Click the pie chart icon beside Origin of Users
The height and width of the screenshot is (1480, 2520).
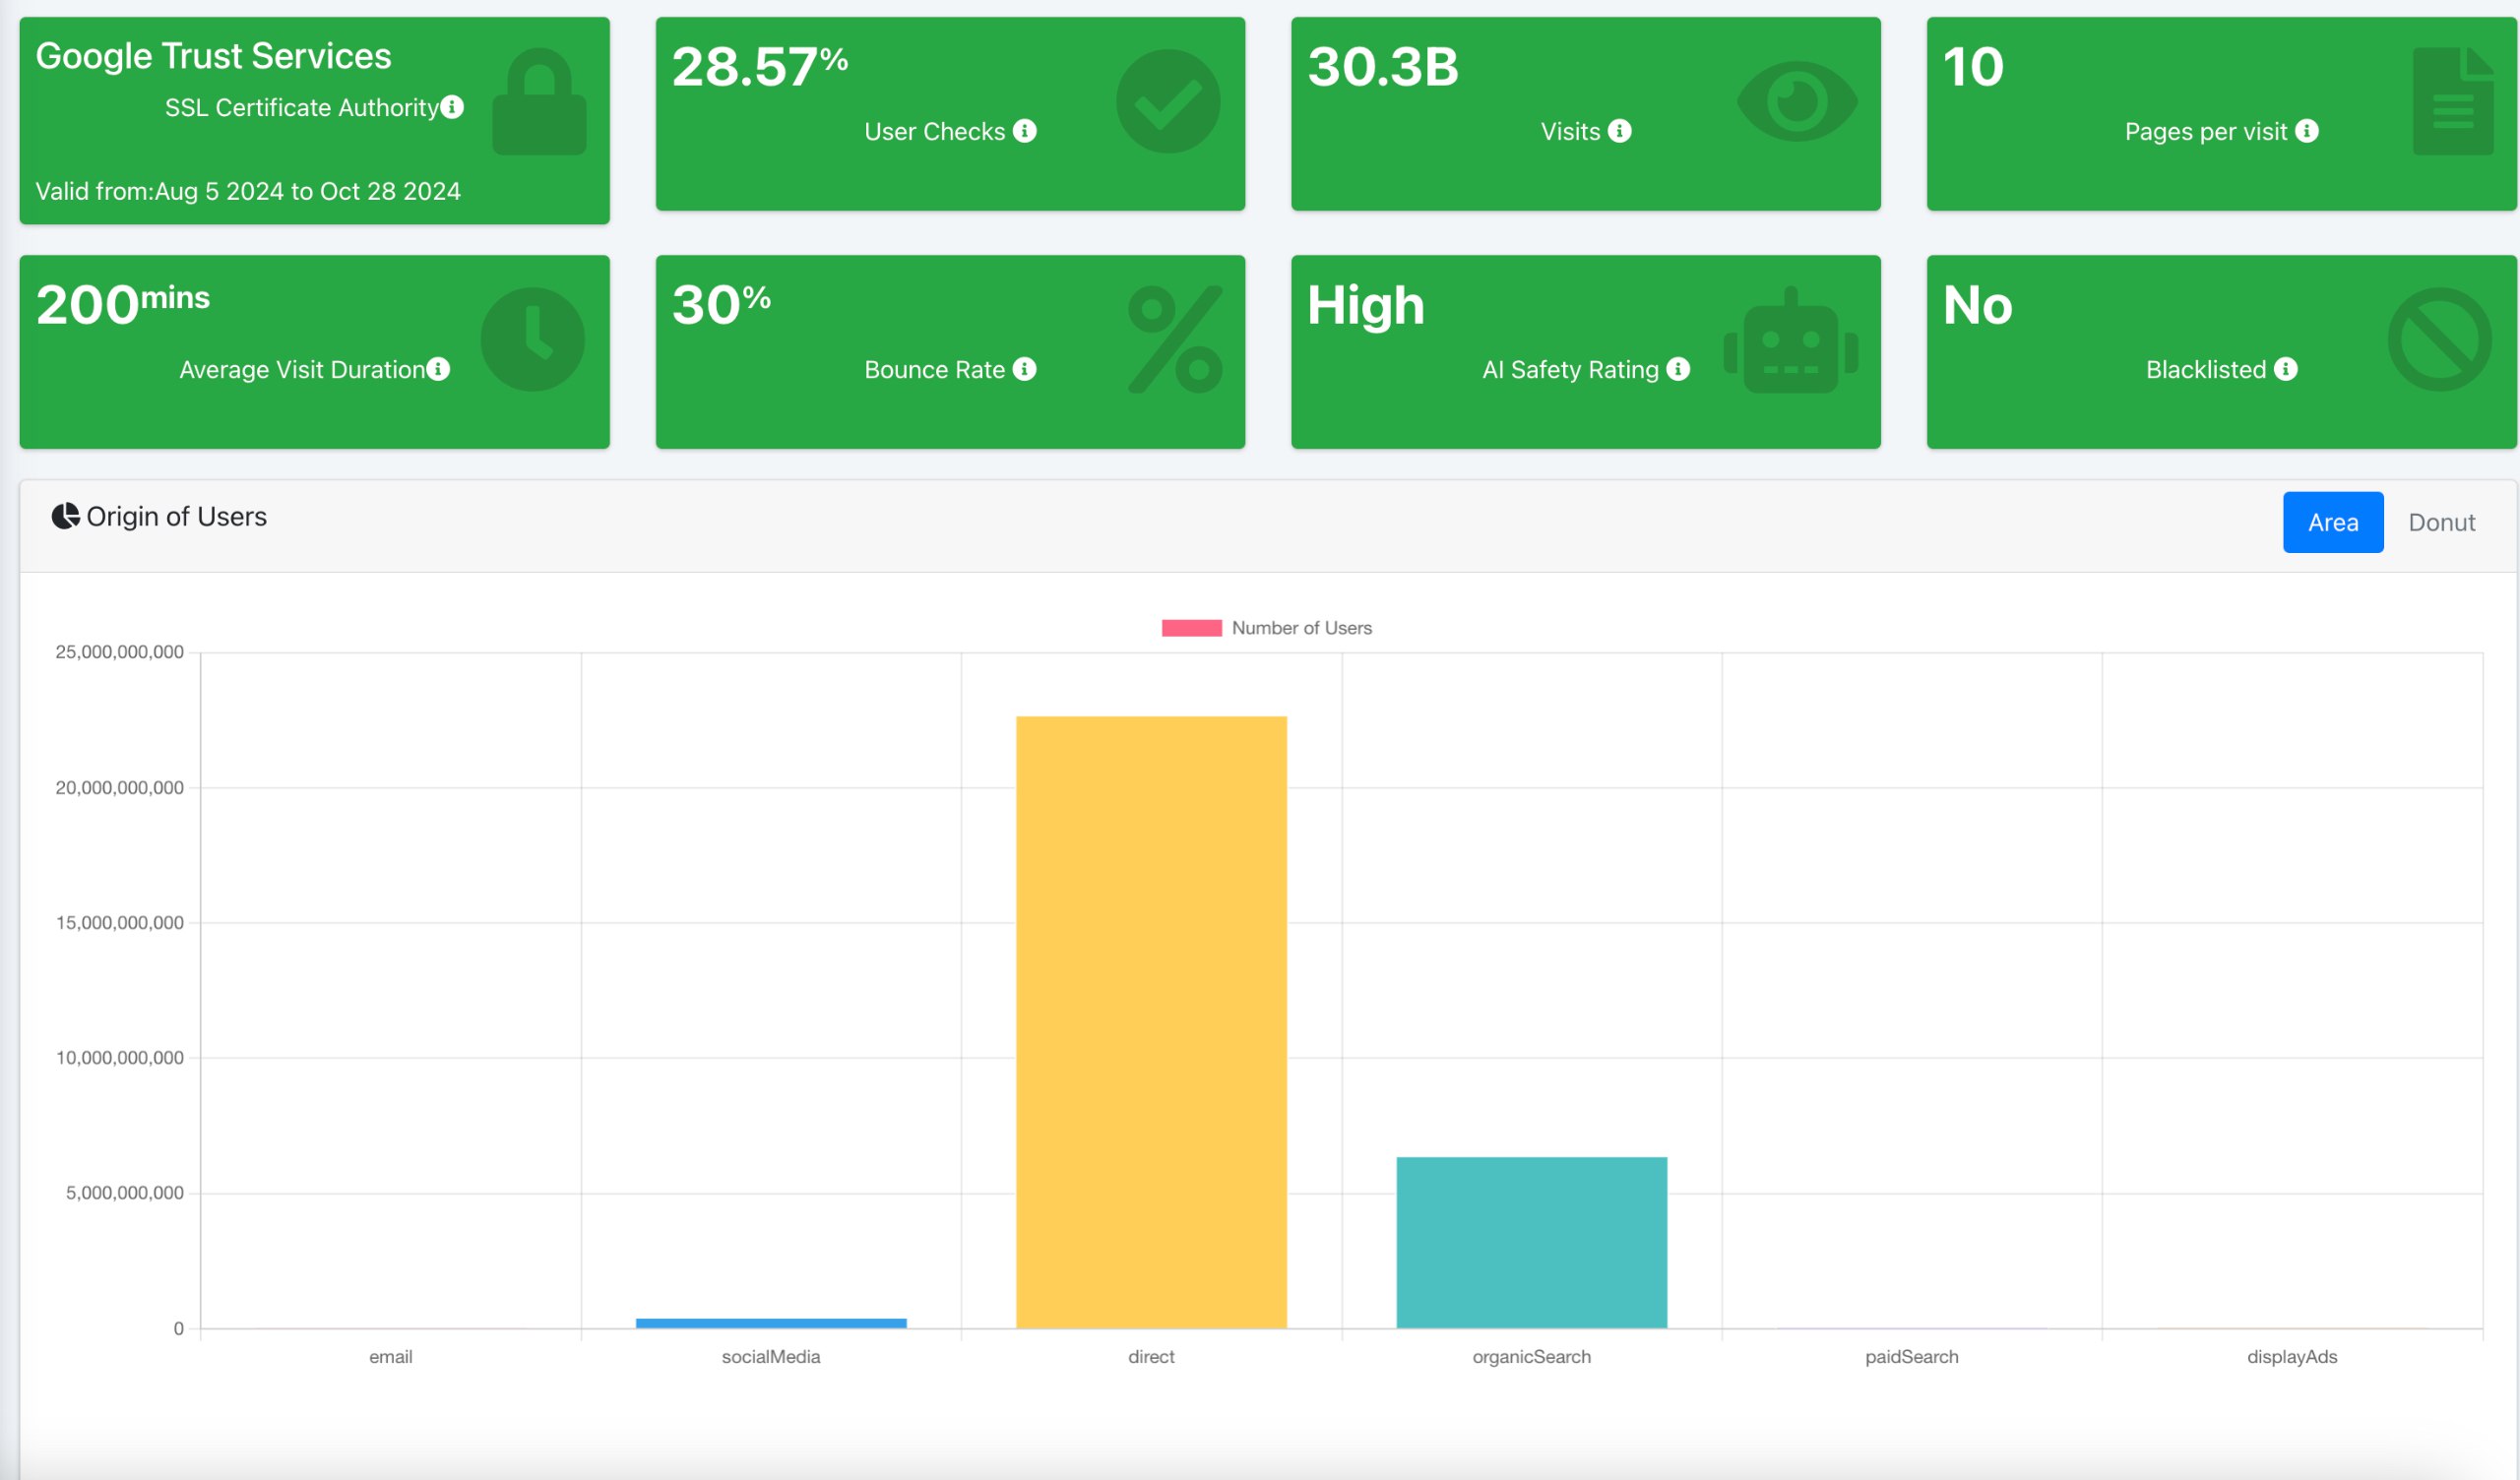(x=65, y=516)
